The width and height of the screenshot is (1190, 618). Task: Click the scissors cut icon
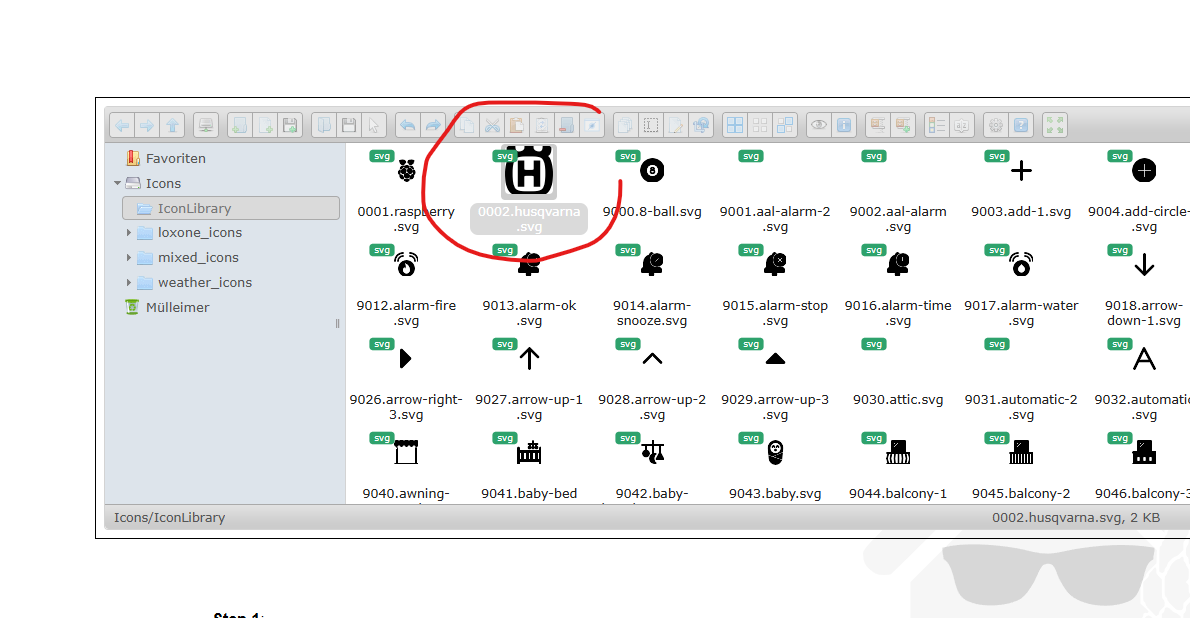click(492, 125)
